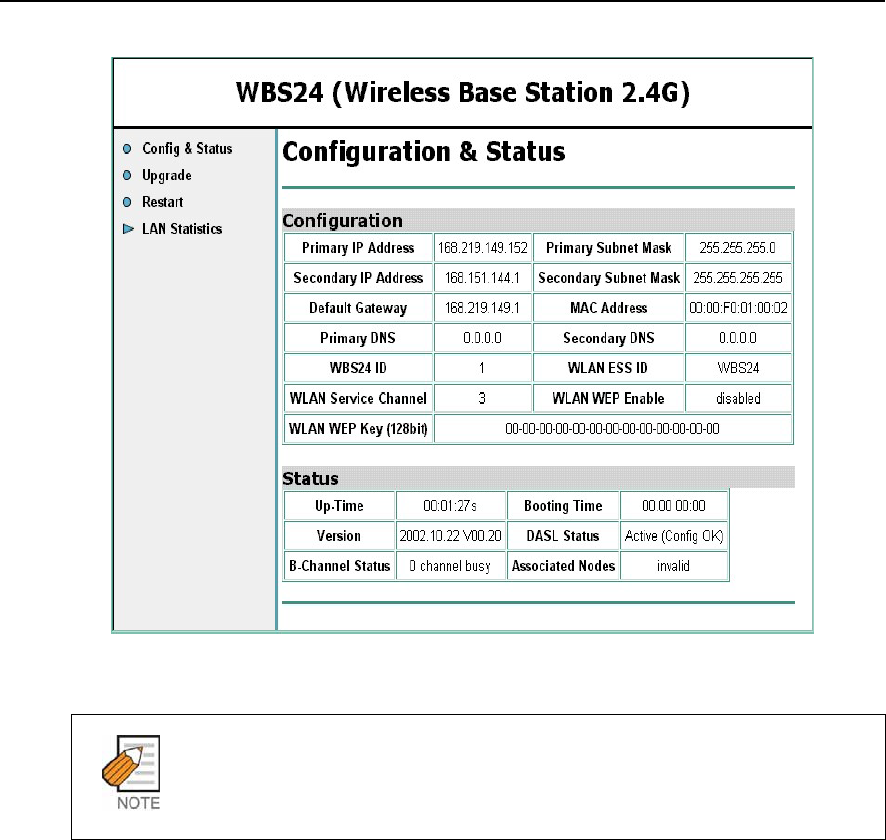The image size is (886, 840).
Task: Select the WBS24 ID label
Action: pos(358,368)
